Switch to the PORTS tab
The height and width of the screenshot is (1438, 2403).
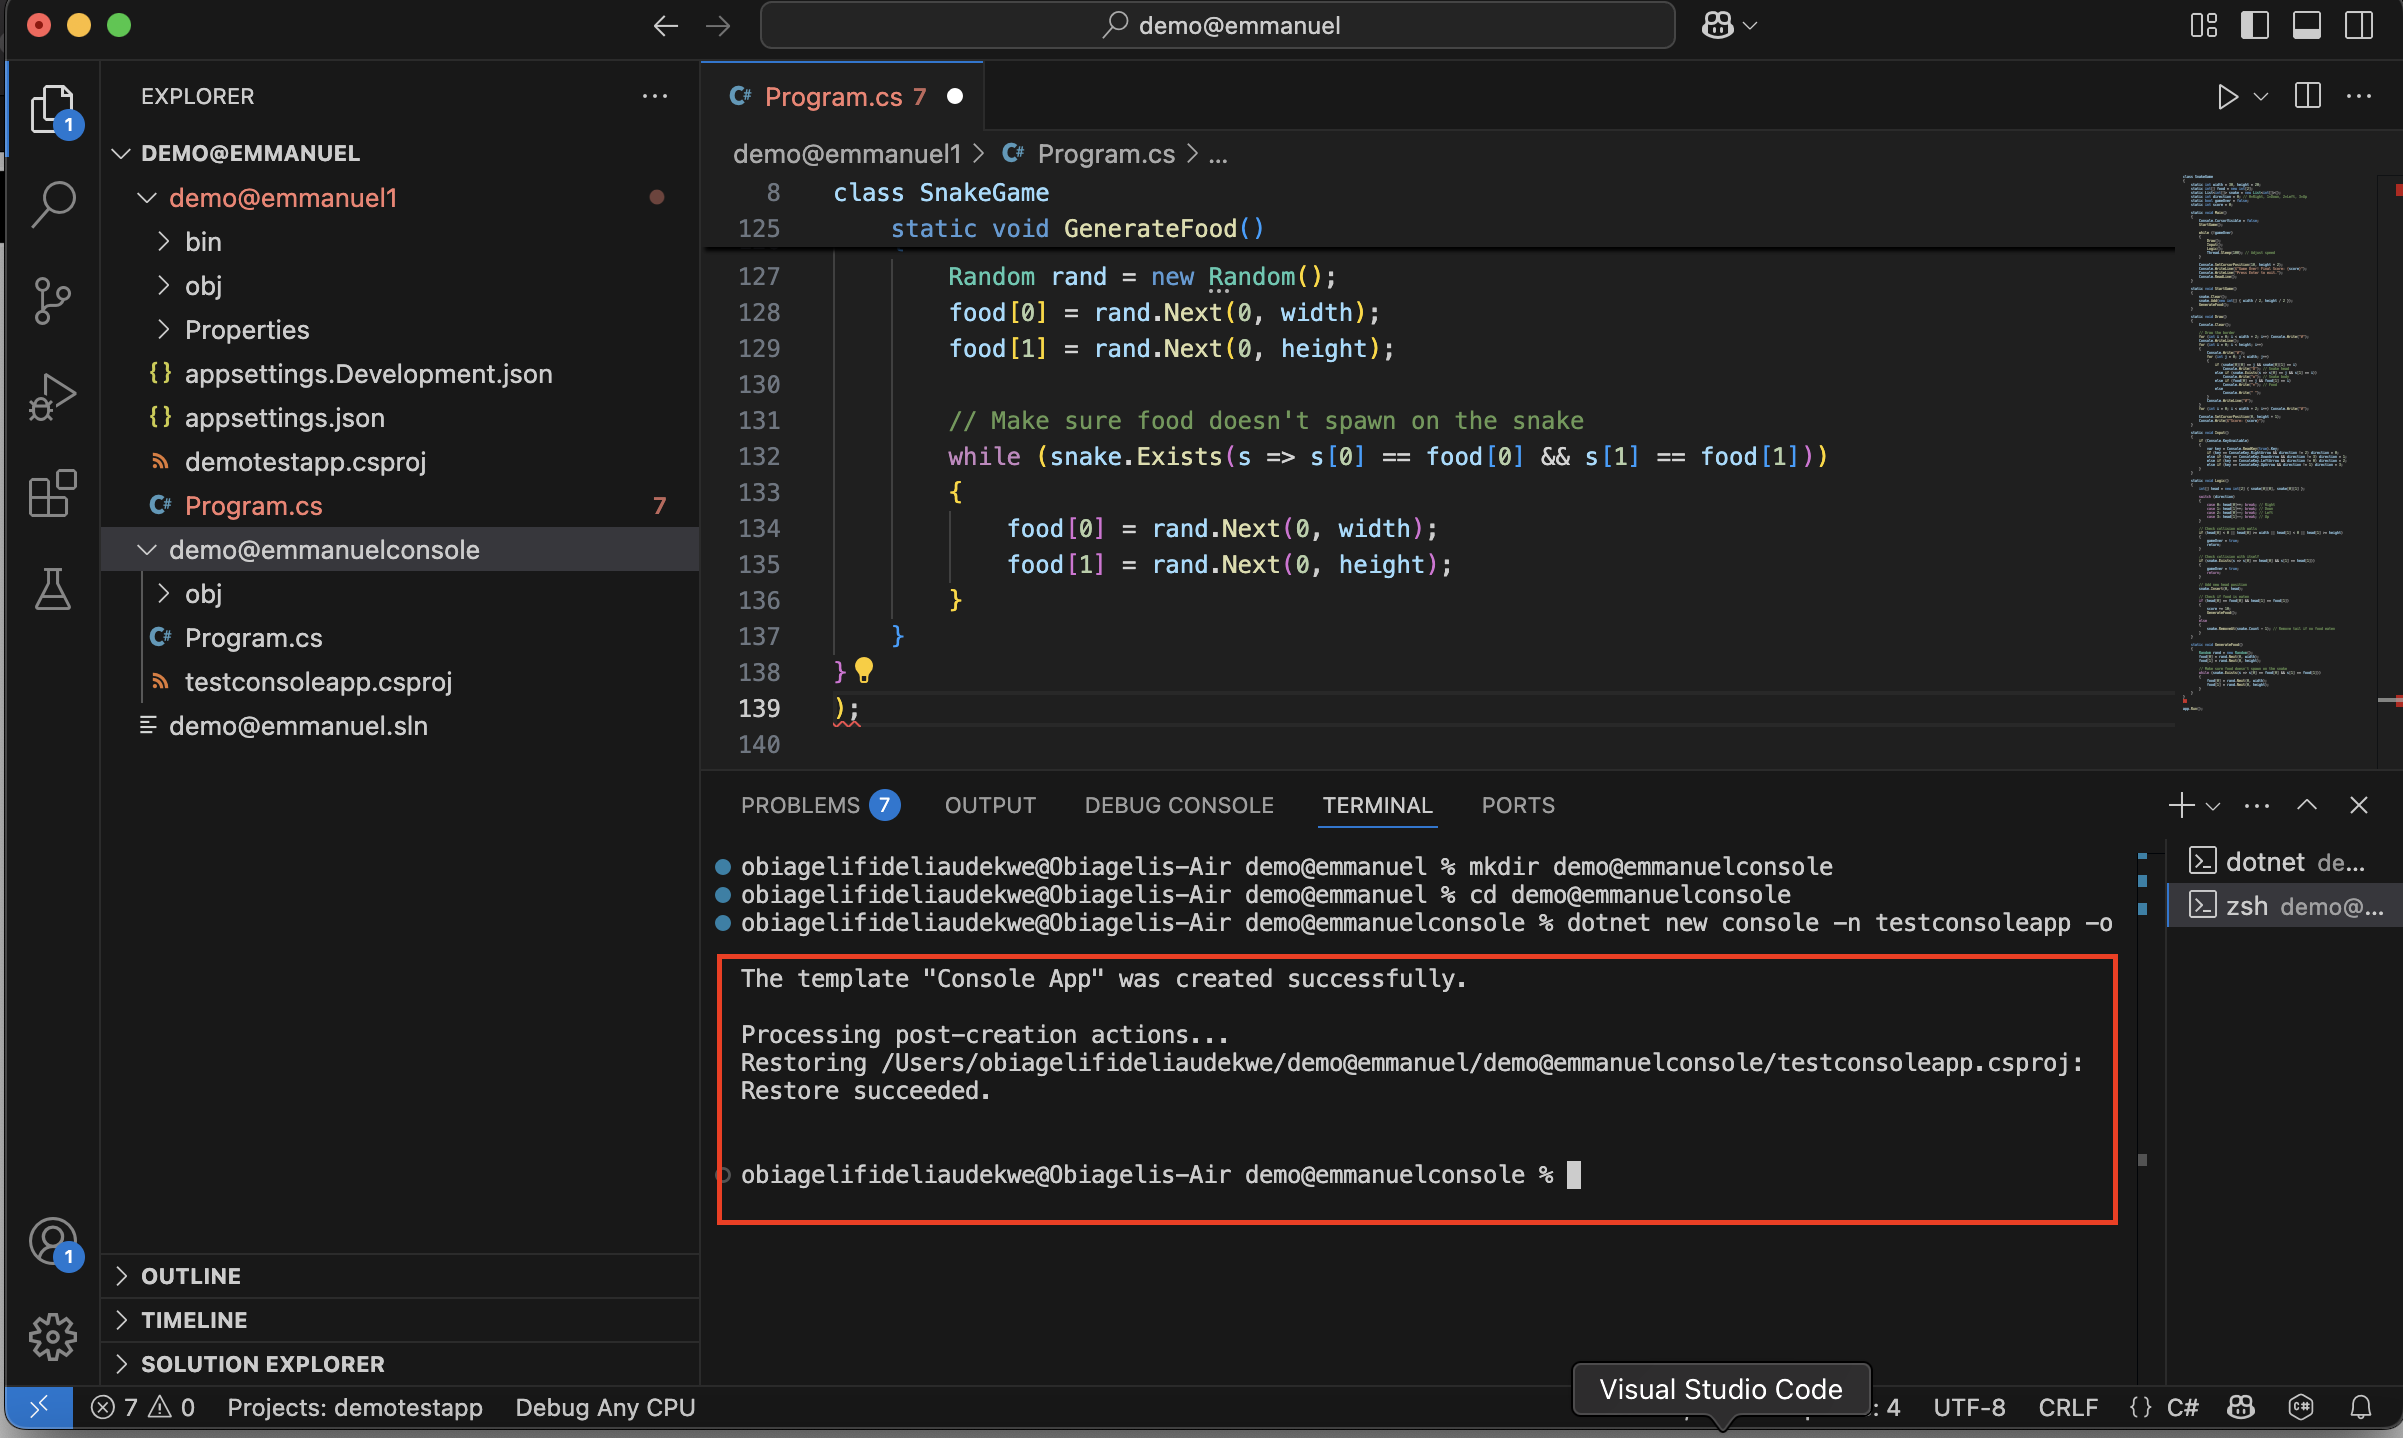click(x=1518, y=805)
